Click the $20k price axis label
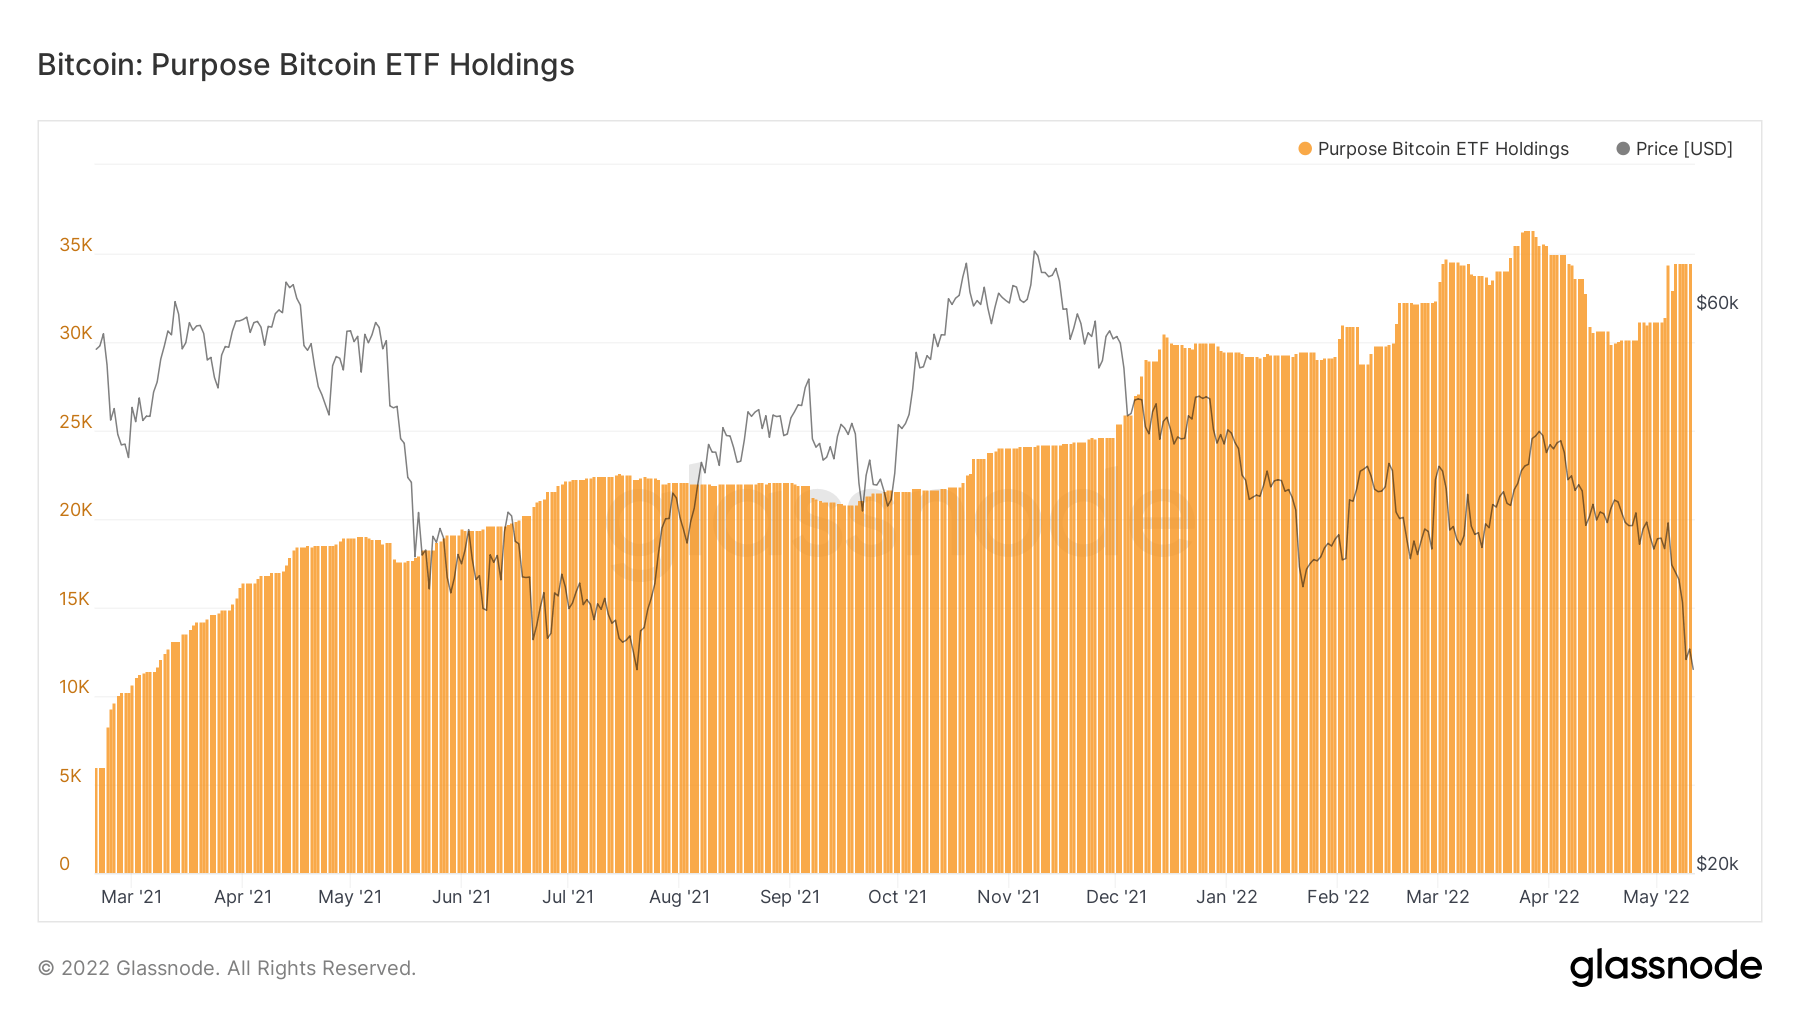Viewport: 1800px width, 1013px height. pos(1717,864)
